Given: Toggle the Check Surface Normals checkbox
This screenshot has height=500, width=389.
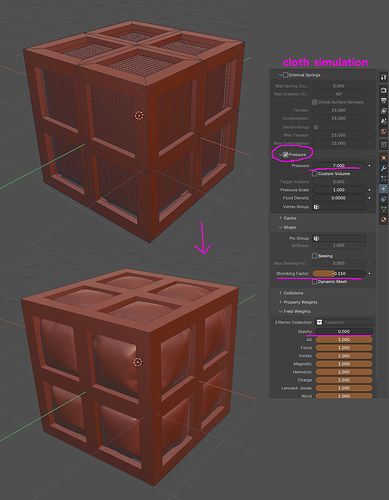Looking at the screenshot, I should pyautogui.click(x=314, y=102).
